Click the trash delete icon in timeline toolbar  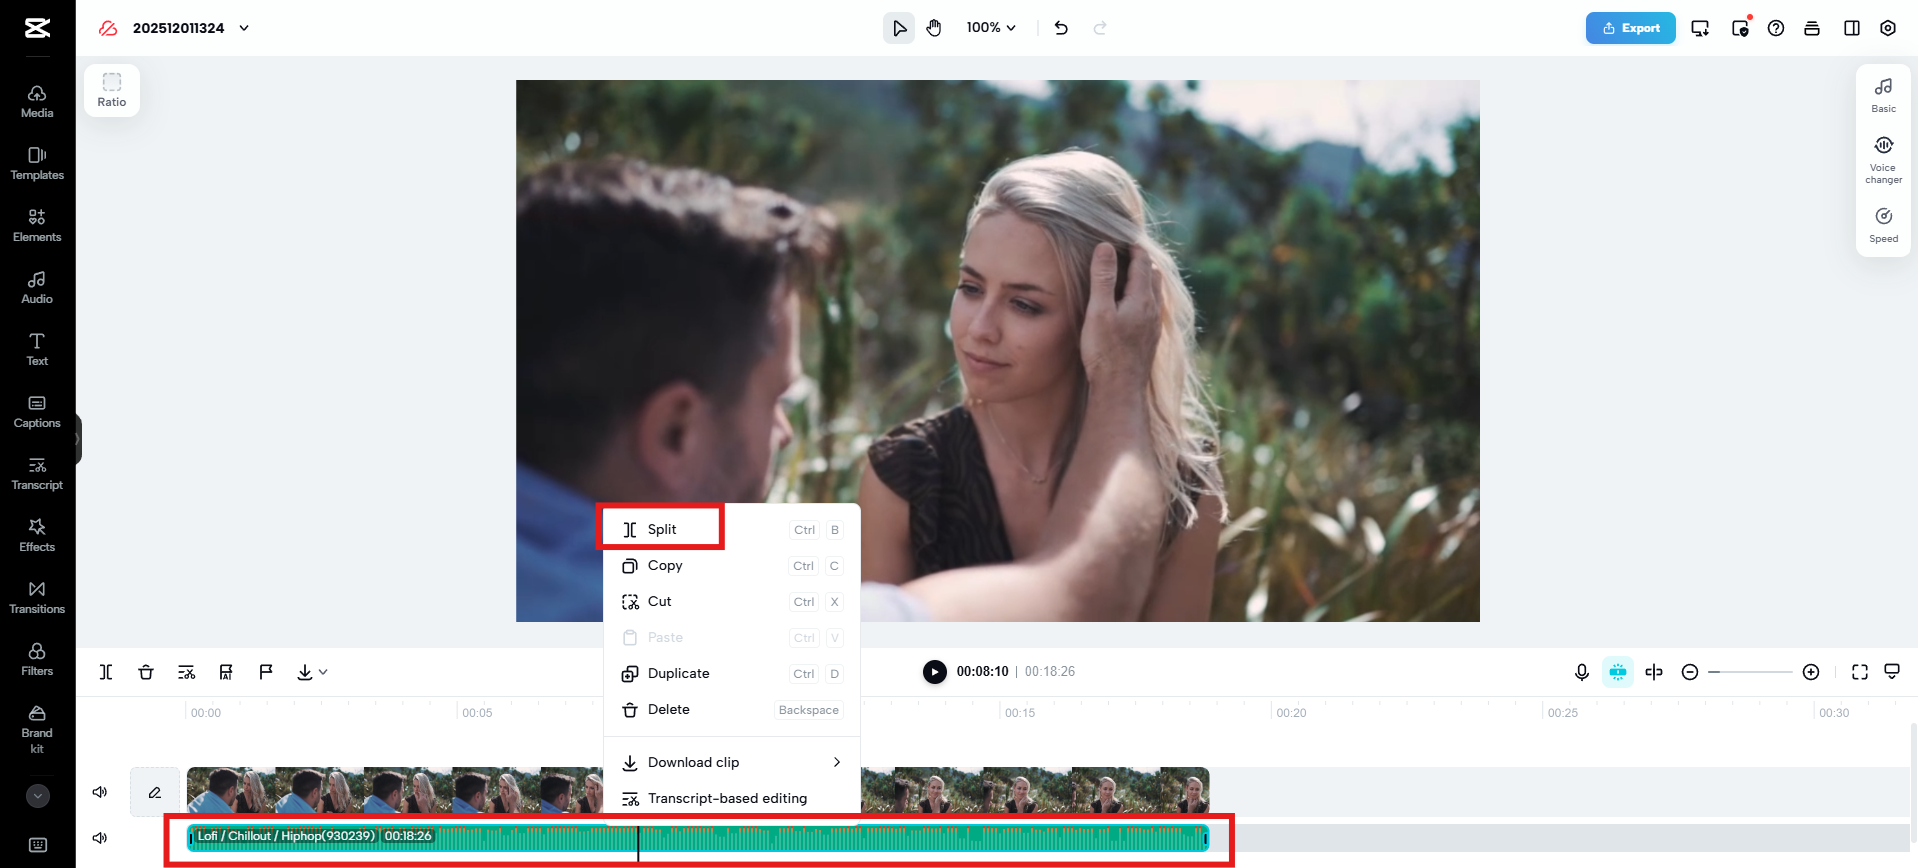pyautogui.click(x=146, y=672)
